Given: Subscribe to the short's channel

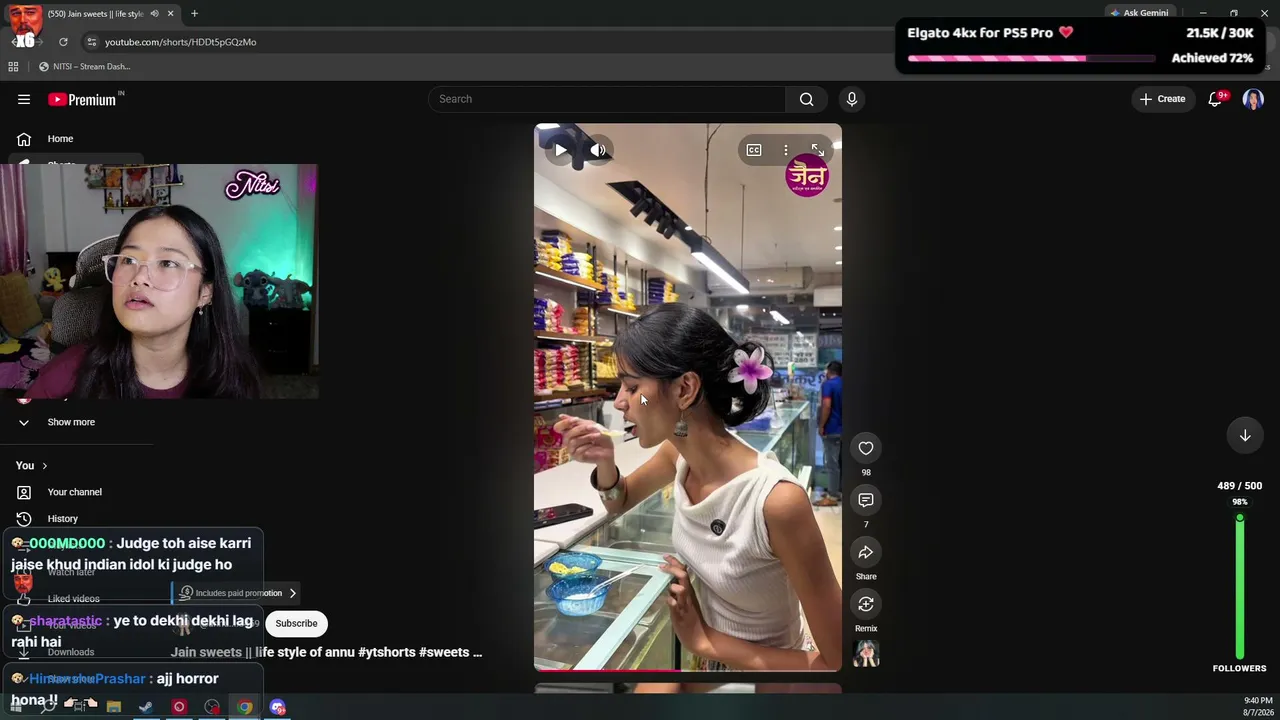Looking at the screenshot, I should point(296,623).
